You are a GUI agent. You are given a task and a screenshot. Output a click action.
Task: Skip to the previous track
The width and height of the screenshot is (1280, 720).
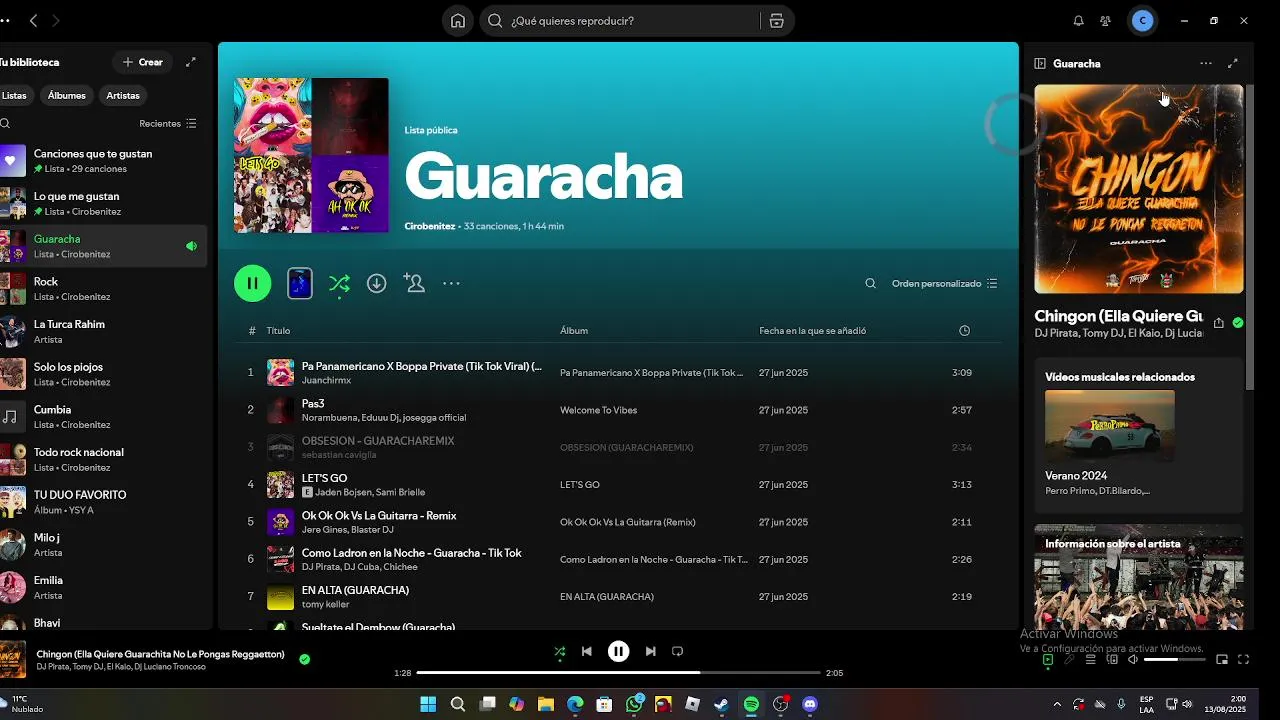pos(587,651)
